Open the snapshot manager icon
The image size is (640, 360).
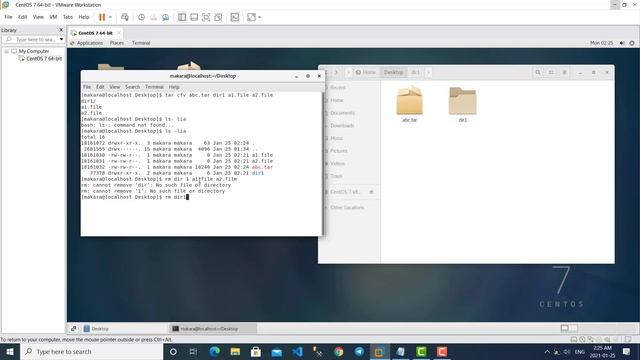click(165, 17)
